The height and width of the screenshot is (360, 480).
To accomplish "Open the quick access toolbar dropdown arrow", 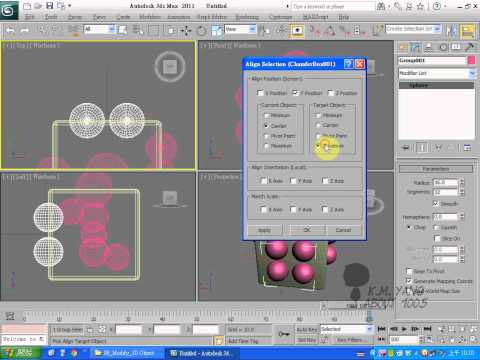I will 69,6.
